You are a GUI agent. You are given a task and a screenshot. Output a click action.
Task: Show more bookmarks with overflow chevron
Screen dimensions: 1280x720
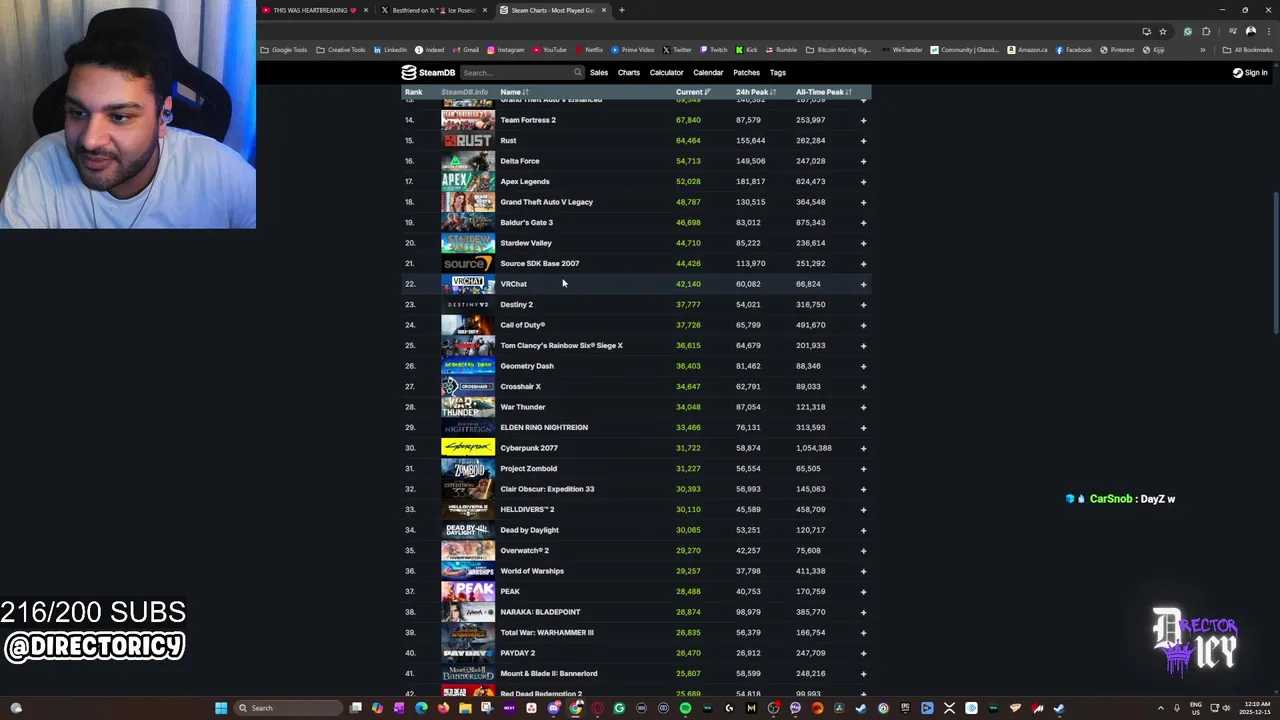click(x=1203, y=50)
